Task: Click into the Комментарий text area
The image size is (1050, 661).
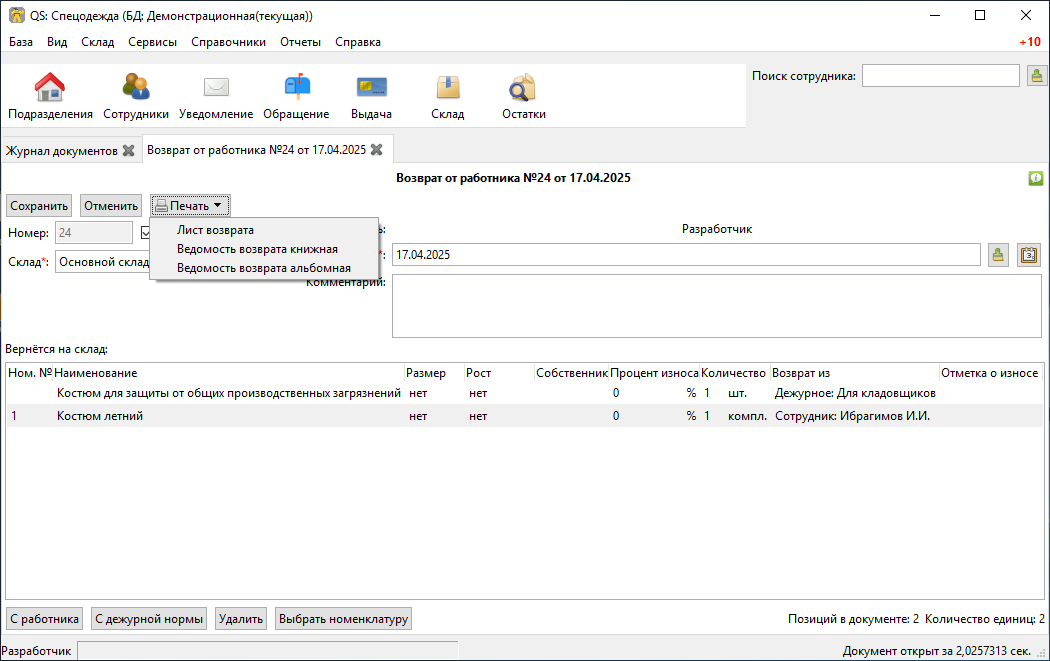Action: coord(717,306)
